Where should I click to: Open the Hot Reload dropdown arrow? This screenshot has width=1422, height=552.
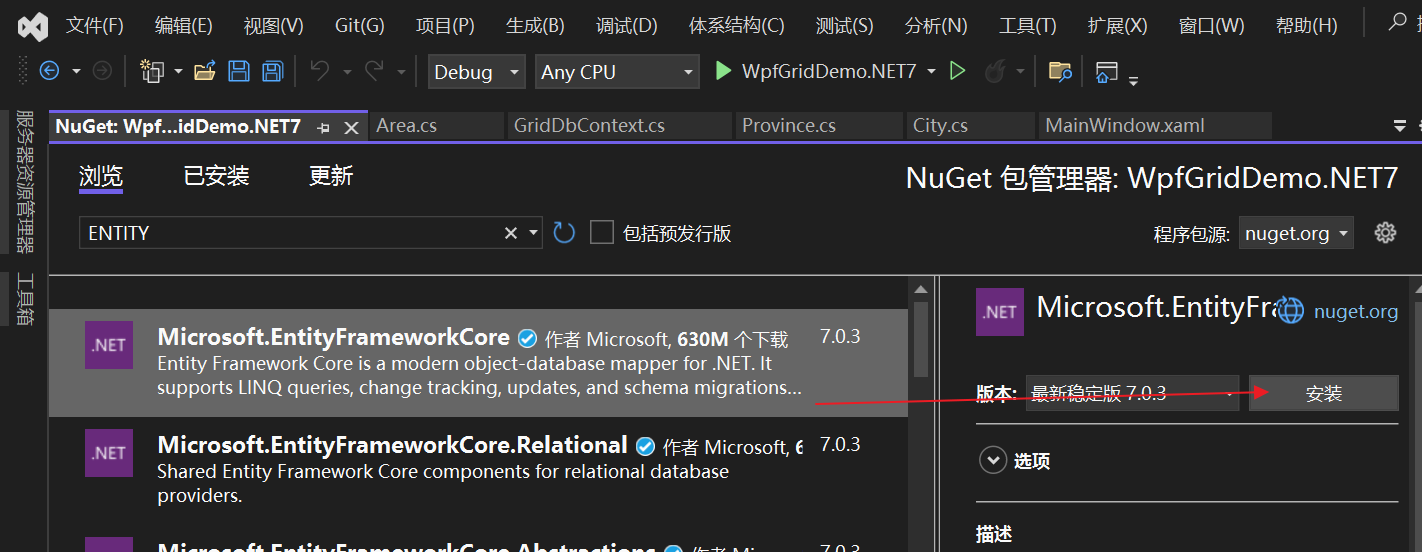(1020, 71)
